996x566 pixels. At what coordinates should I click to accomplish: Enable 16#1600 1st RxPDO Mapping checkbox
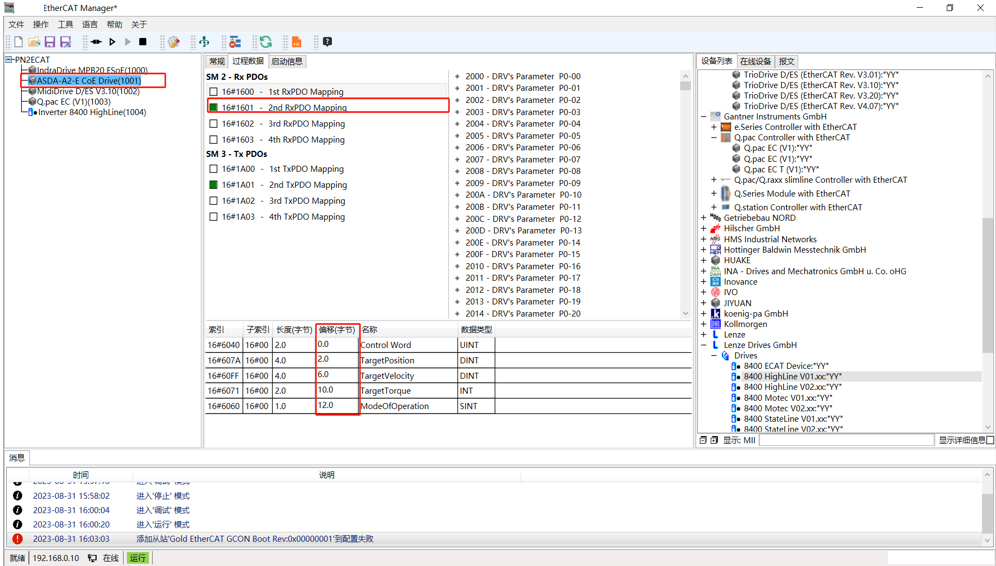pos(213,91)
